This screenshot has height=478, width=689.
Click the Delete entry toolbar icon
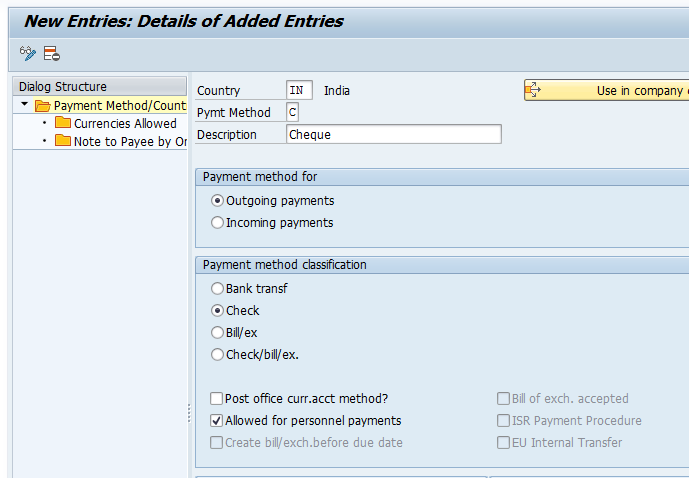pos(51,54)
